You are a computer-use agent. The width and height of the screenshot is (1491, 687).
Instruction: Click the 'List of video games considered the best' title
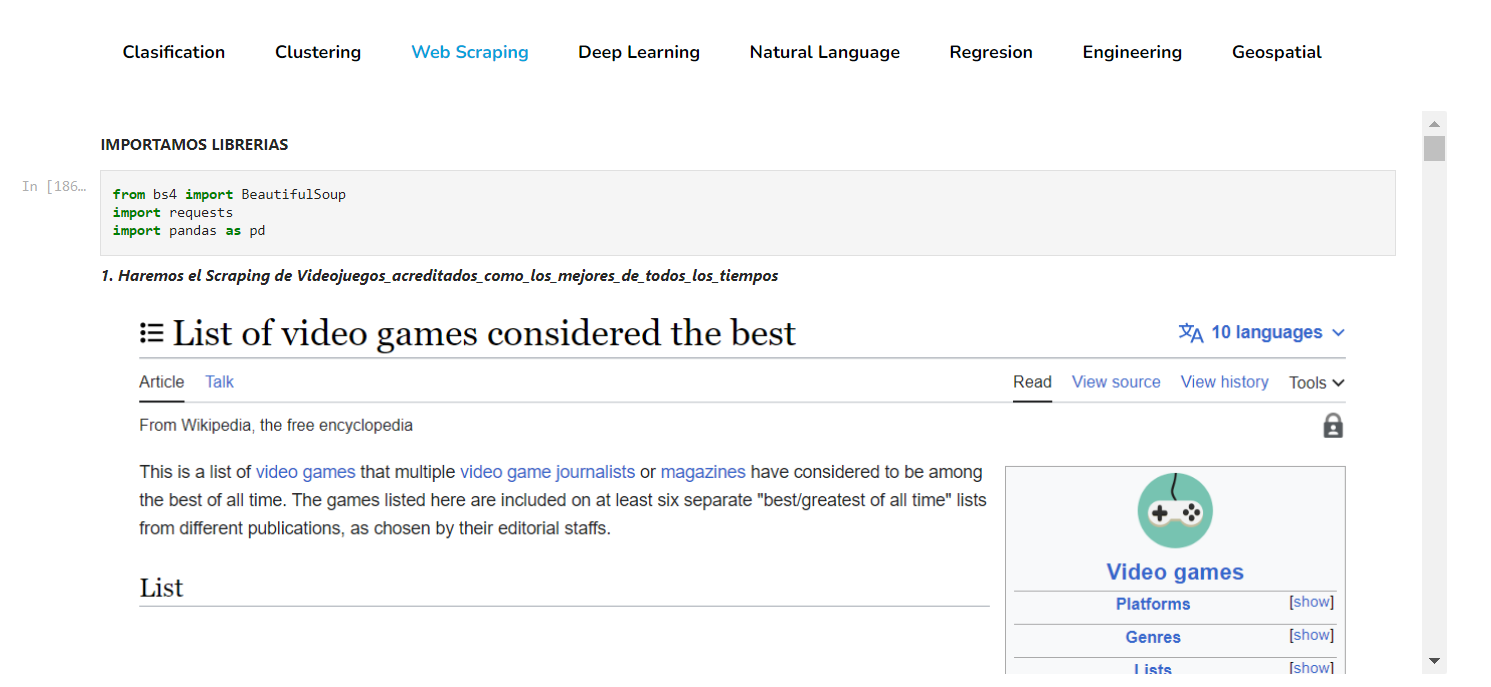484,333
